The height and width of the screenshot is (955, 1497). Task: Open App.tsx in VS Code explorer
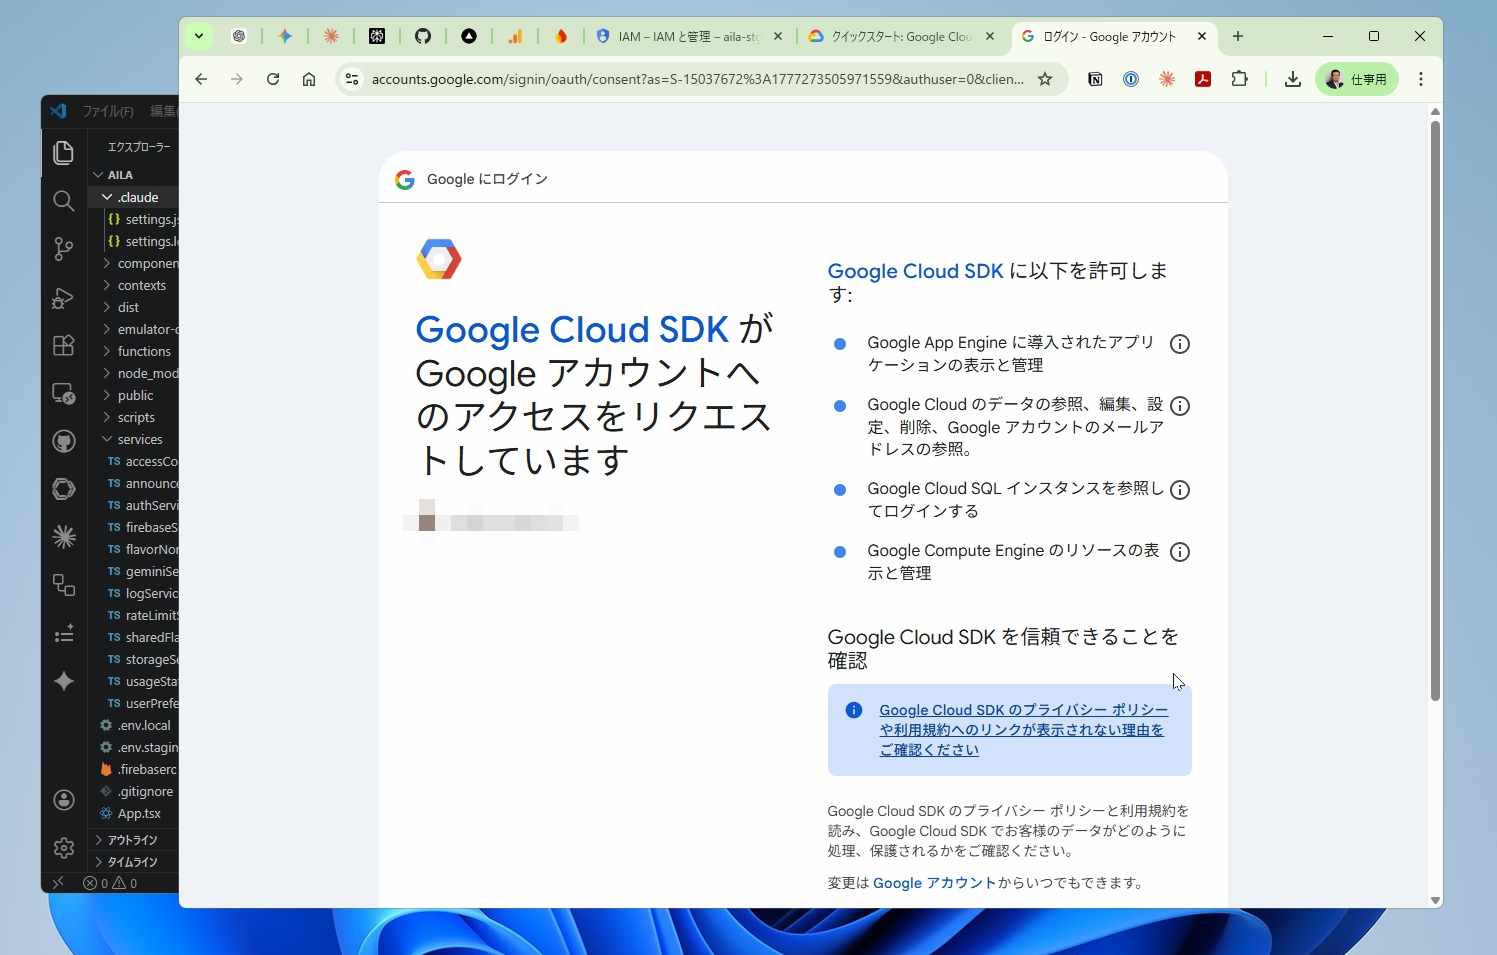coord(138,813)
